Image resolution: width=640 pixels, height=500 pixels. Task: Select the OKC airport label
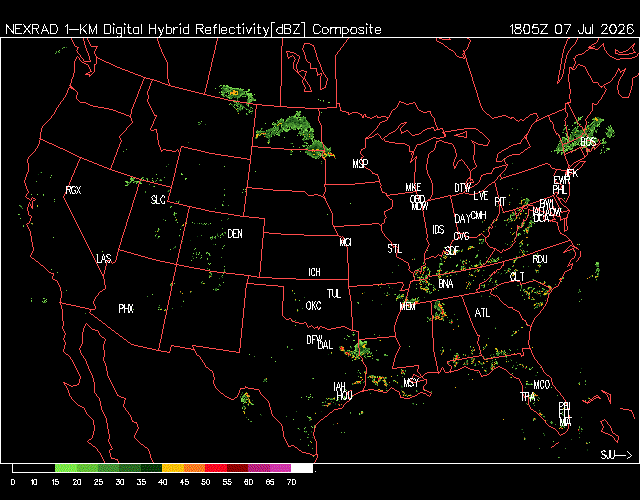313,306
